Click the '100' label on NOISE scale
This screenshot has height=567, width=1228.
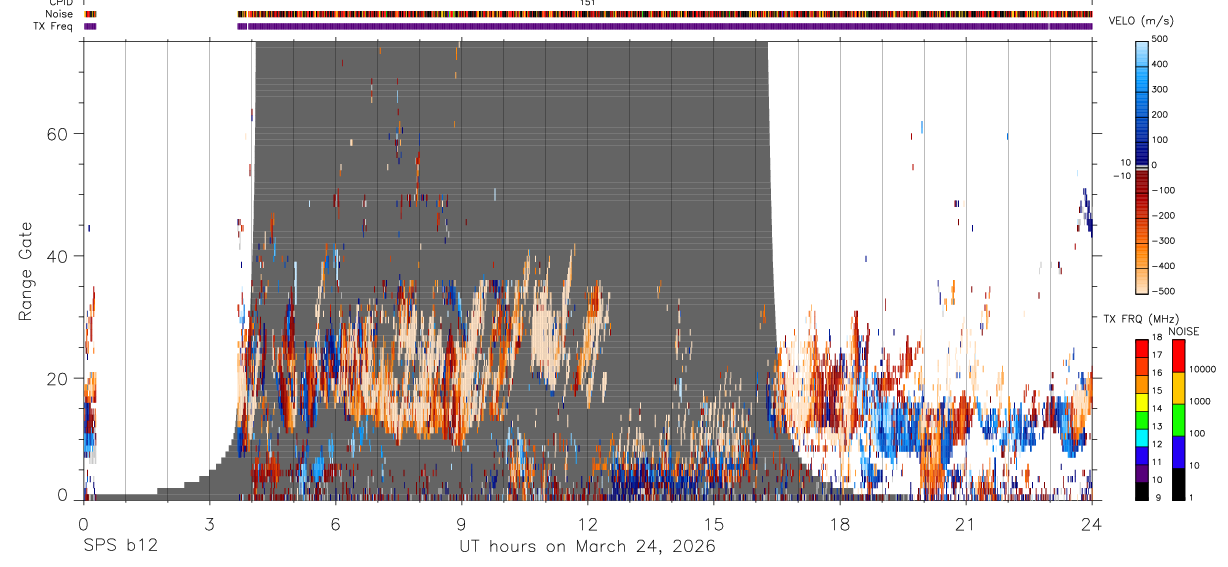click(1197, 434)
